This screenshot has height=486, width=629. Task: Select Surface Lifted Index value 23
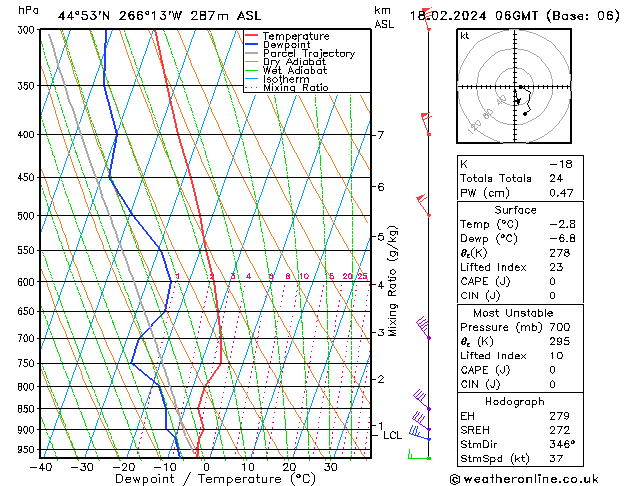pyautogui.click(x=556, y=267)
